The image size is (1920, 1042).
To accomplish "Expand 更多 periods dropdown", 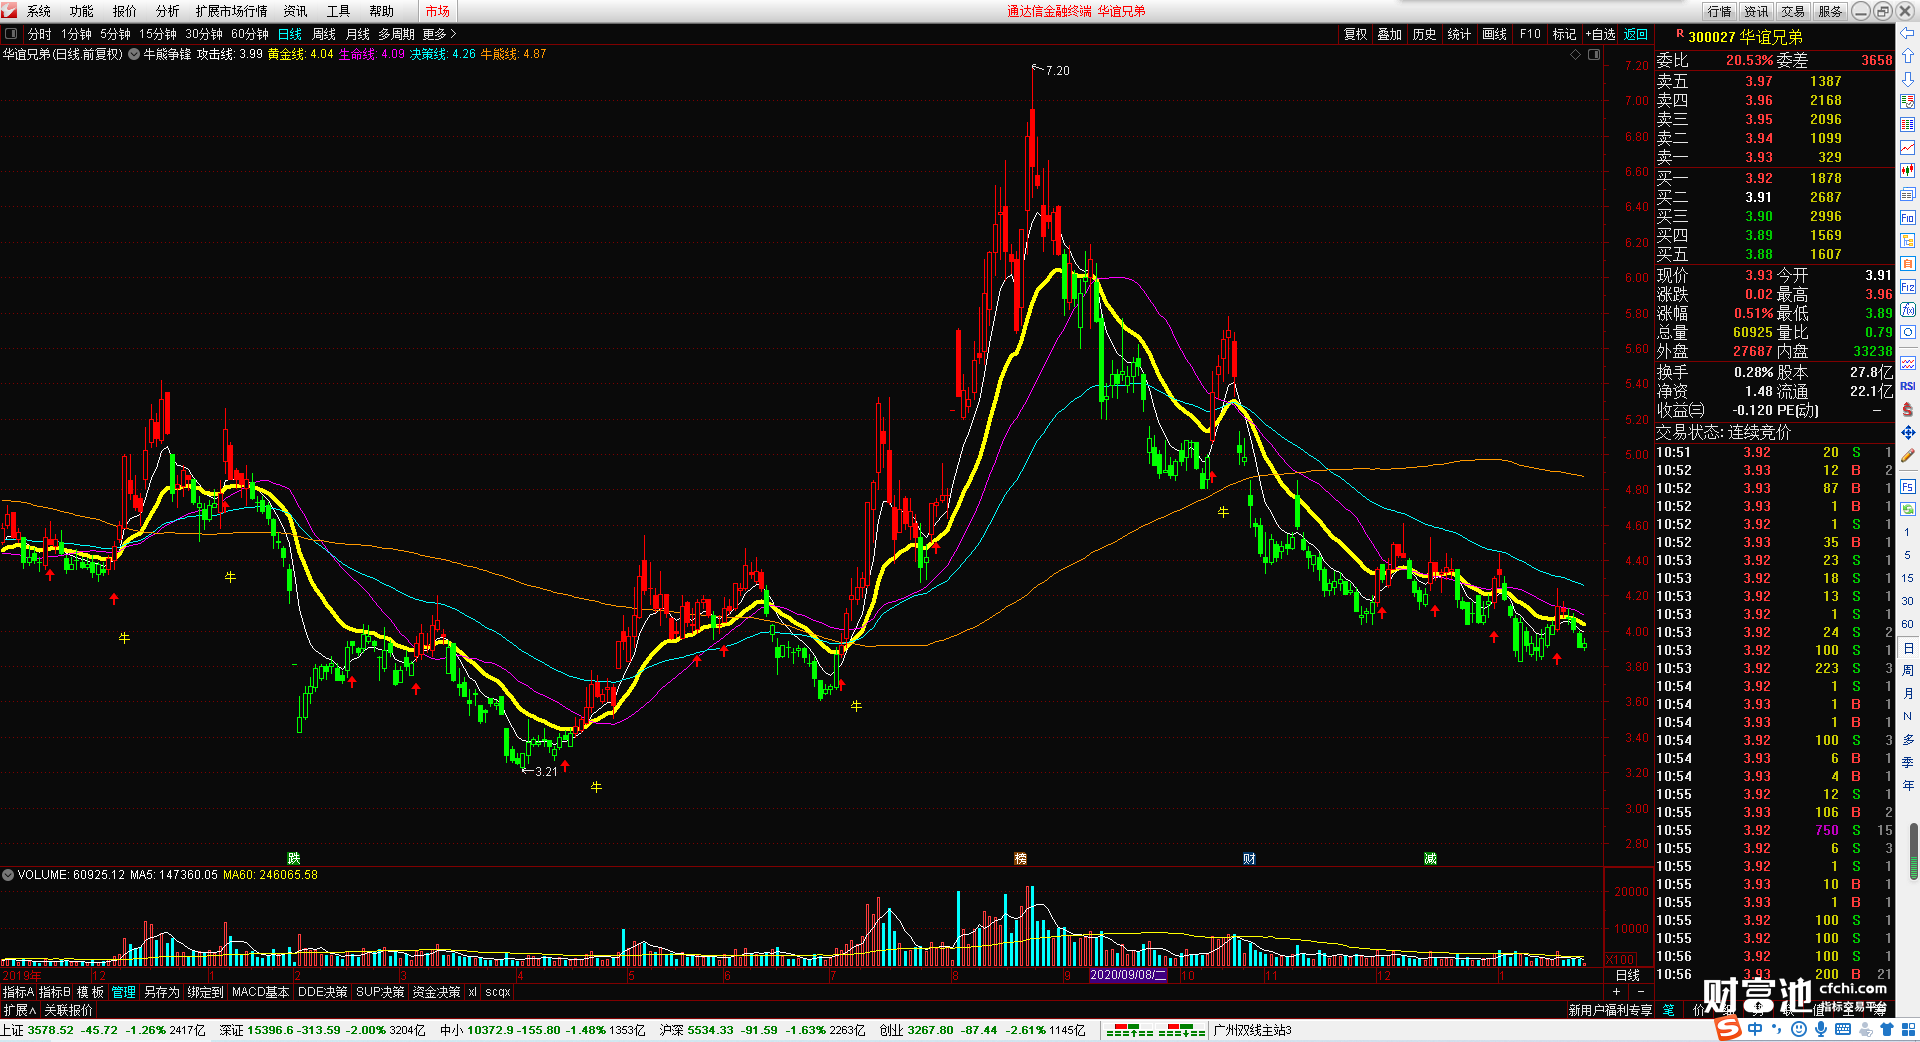I will click(x=438, y=34).
